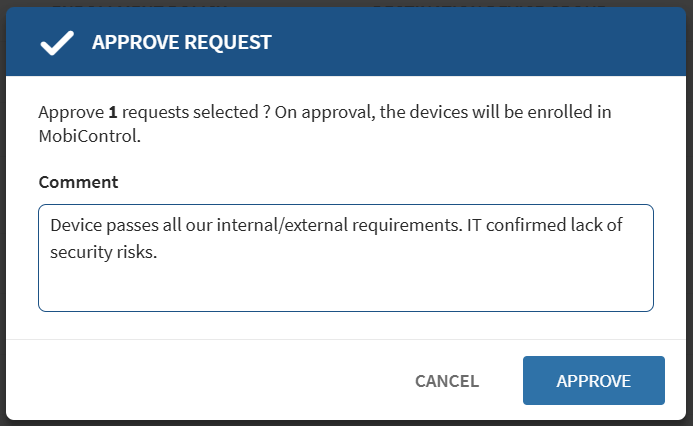This screenshot has width=693, height=426.
Task: Click the APPROVE REQUEST dialog title
Action: [x=181, y=43]
